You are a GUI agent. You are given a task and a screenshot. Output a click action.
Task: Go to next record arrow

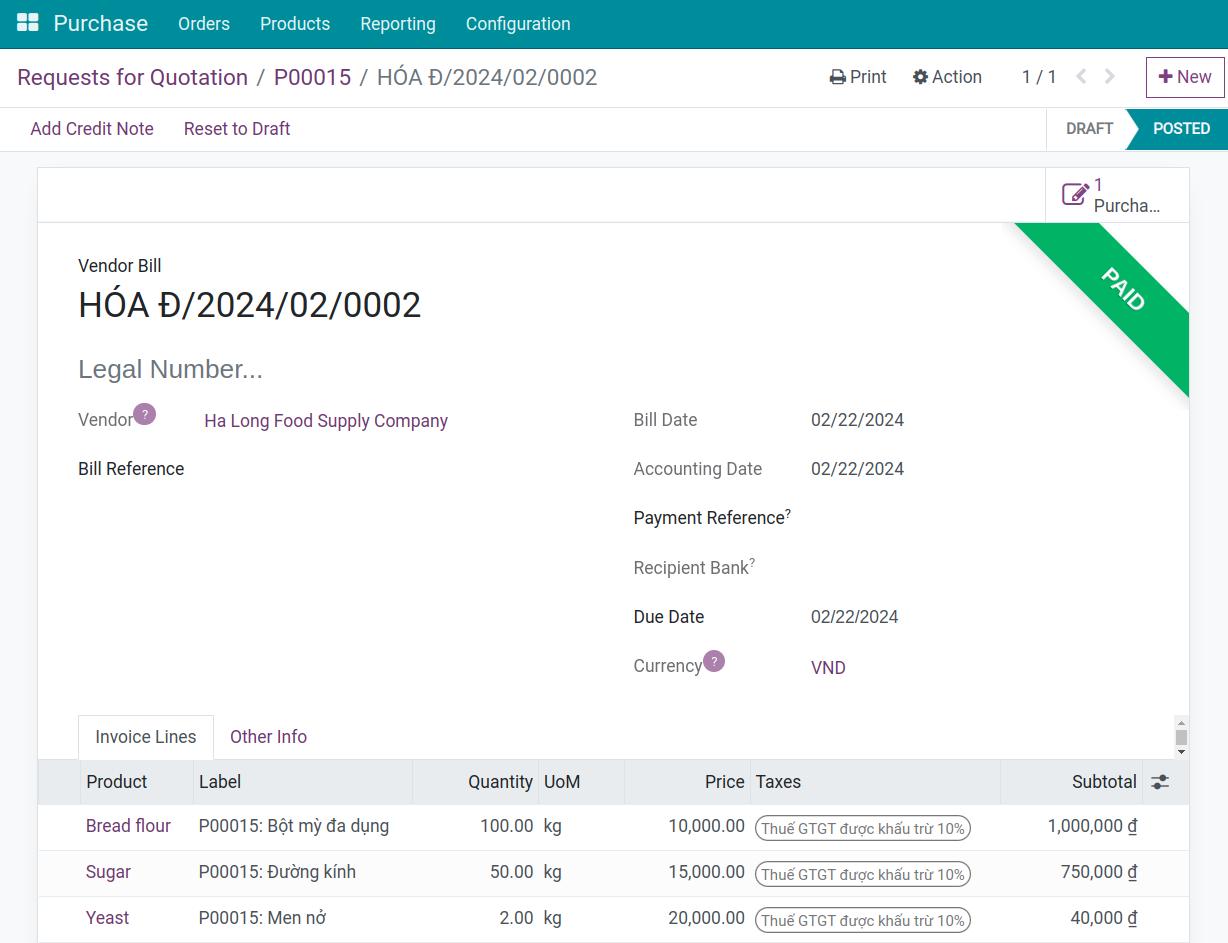click(x=1109, y=77)
